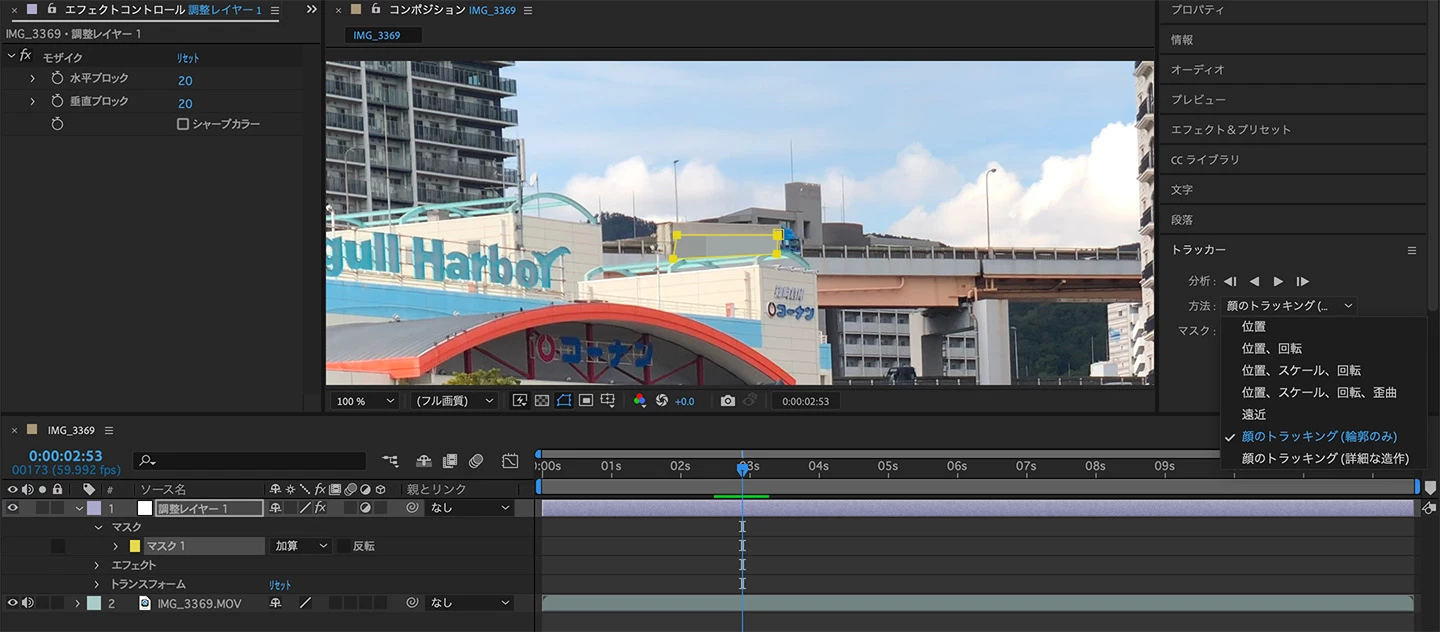
Task: Toggle mask and shape path visibility
Action: pyautogui.click(x=564, y=400)
